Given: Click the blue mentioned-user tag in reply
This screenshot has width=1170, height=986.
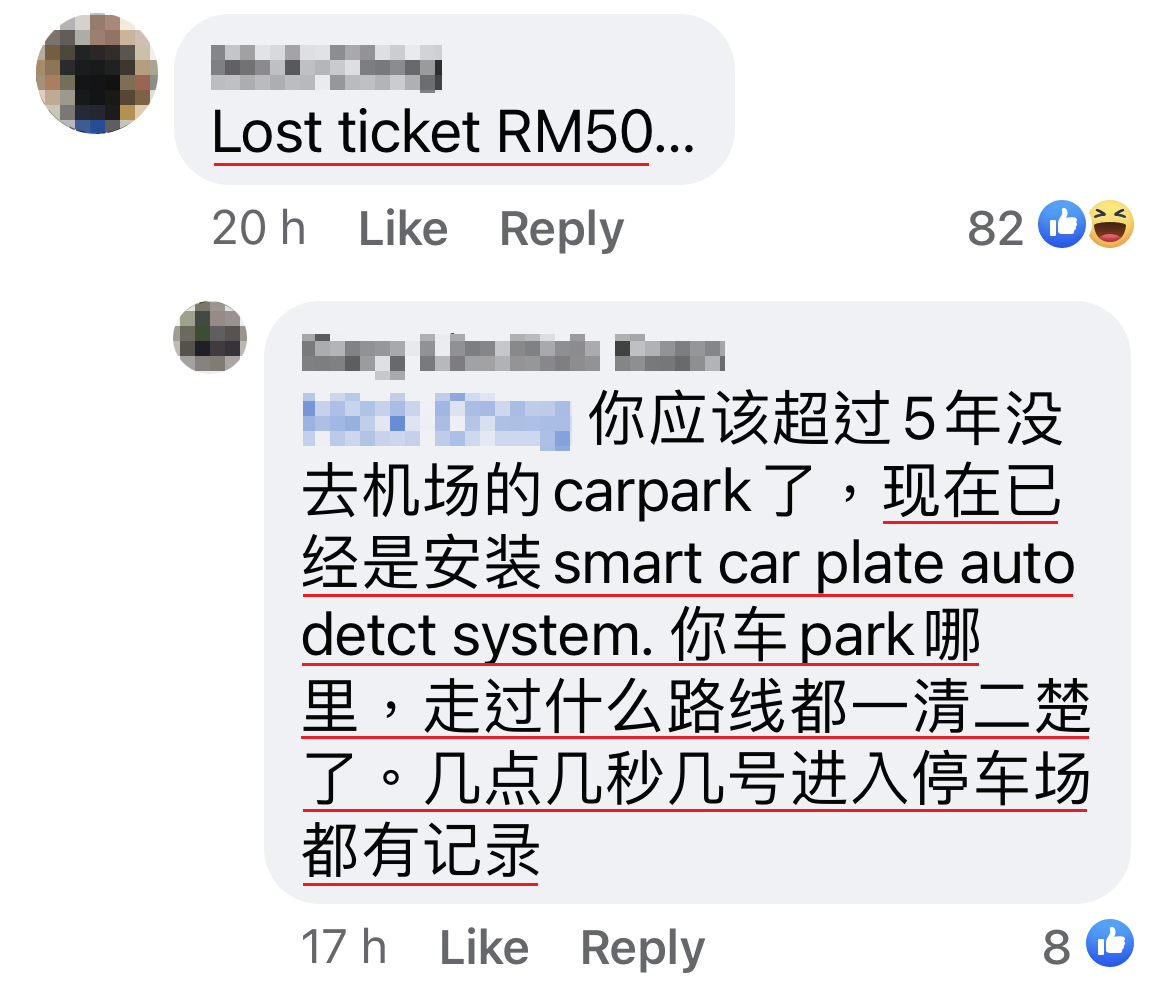Looking at the screenshot, I should pos(437,421).
